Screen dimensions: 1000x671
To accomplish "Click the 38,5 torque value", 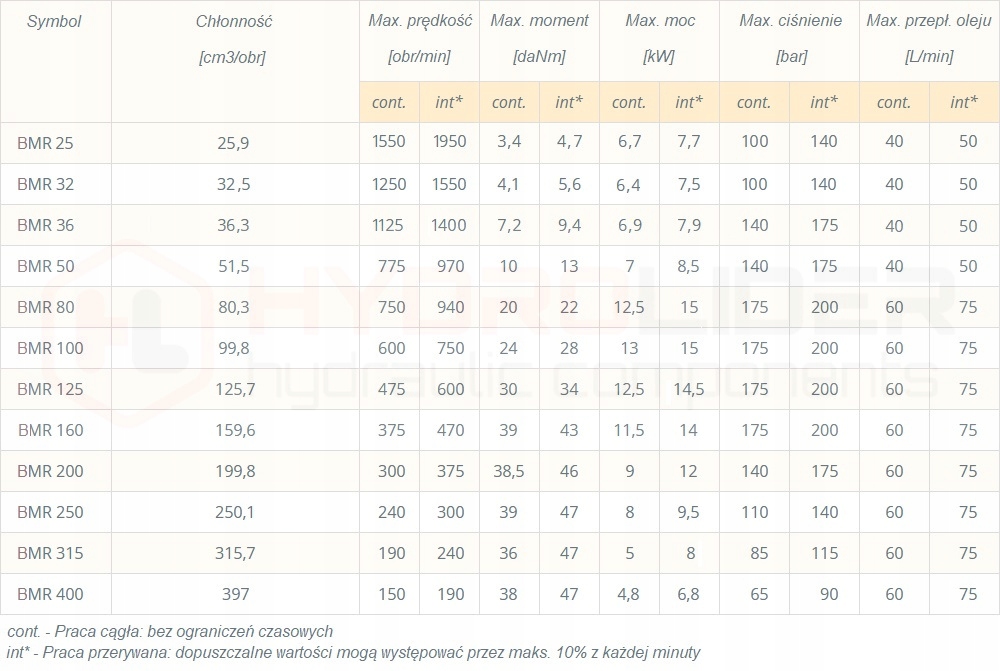I will (509, 471).
